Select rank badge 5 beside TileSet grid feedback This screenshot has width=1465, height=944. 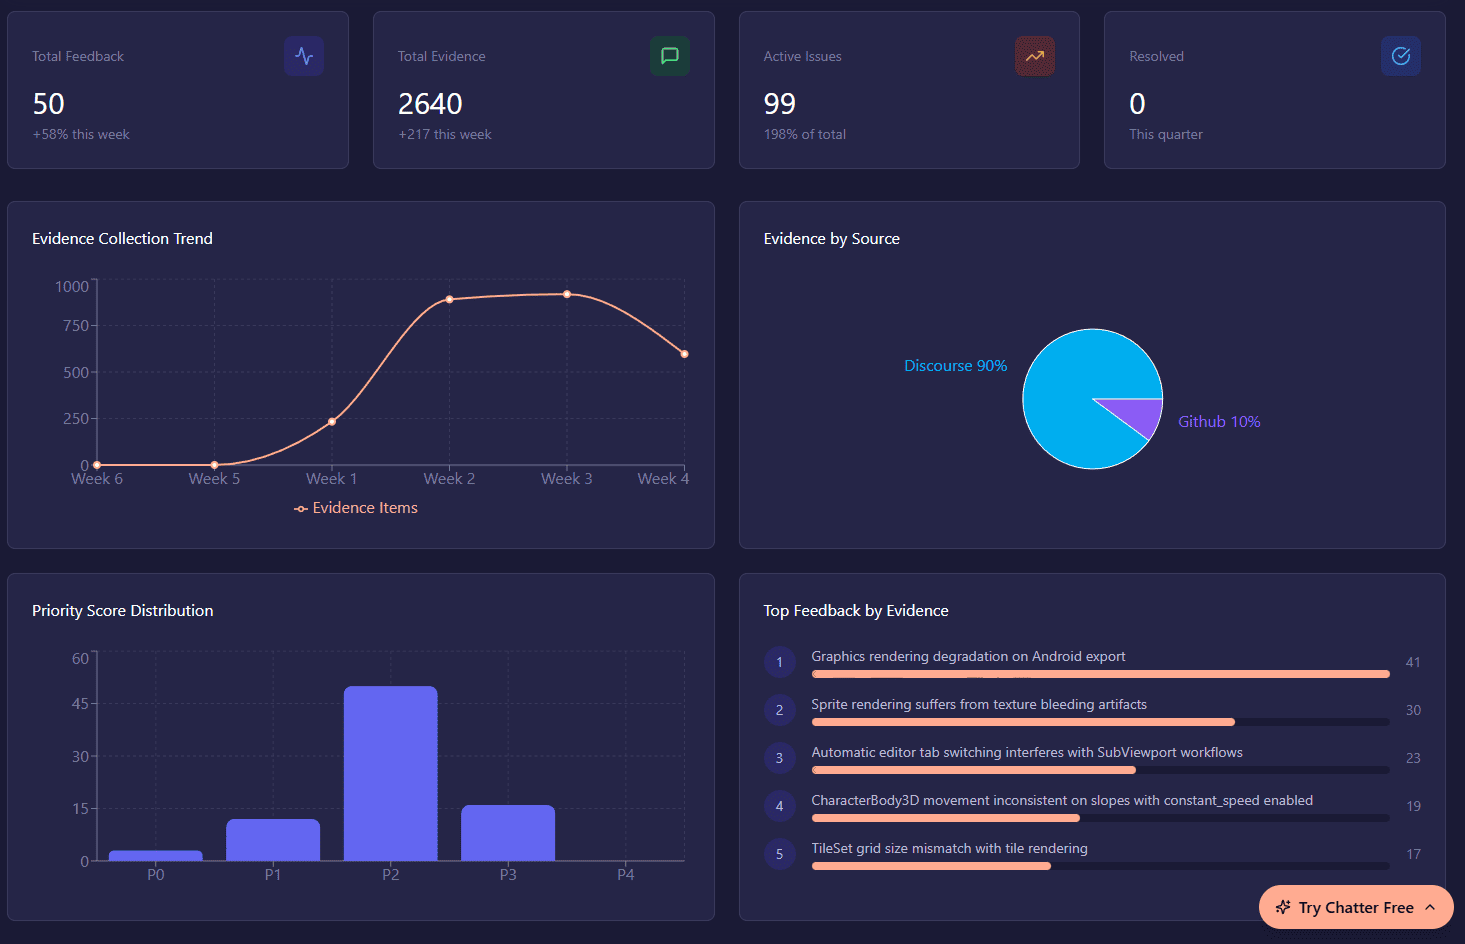[779, 854]
